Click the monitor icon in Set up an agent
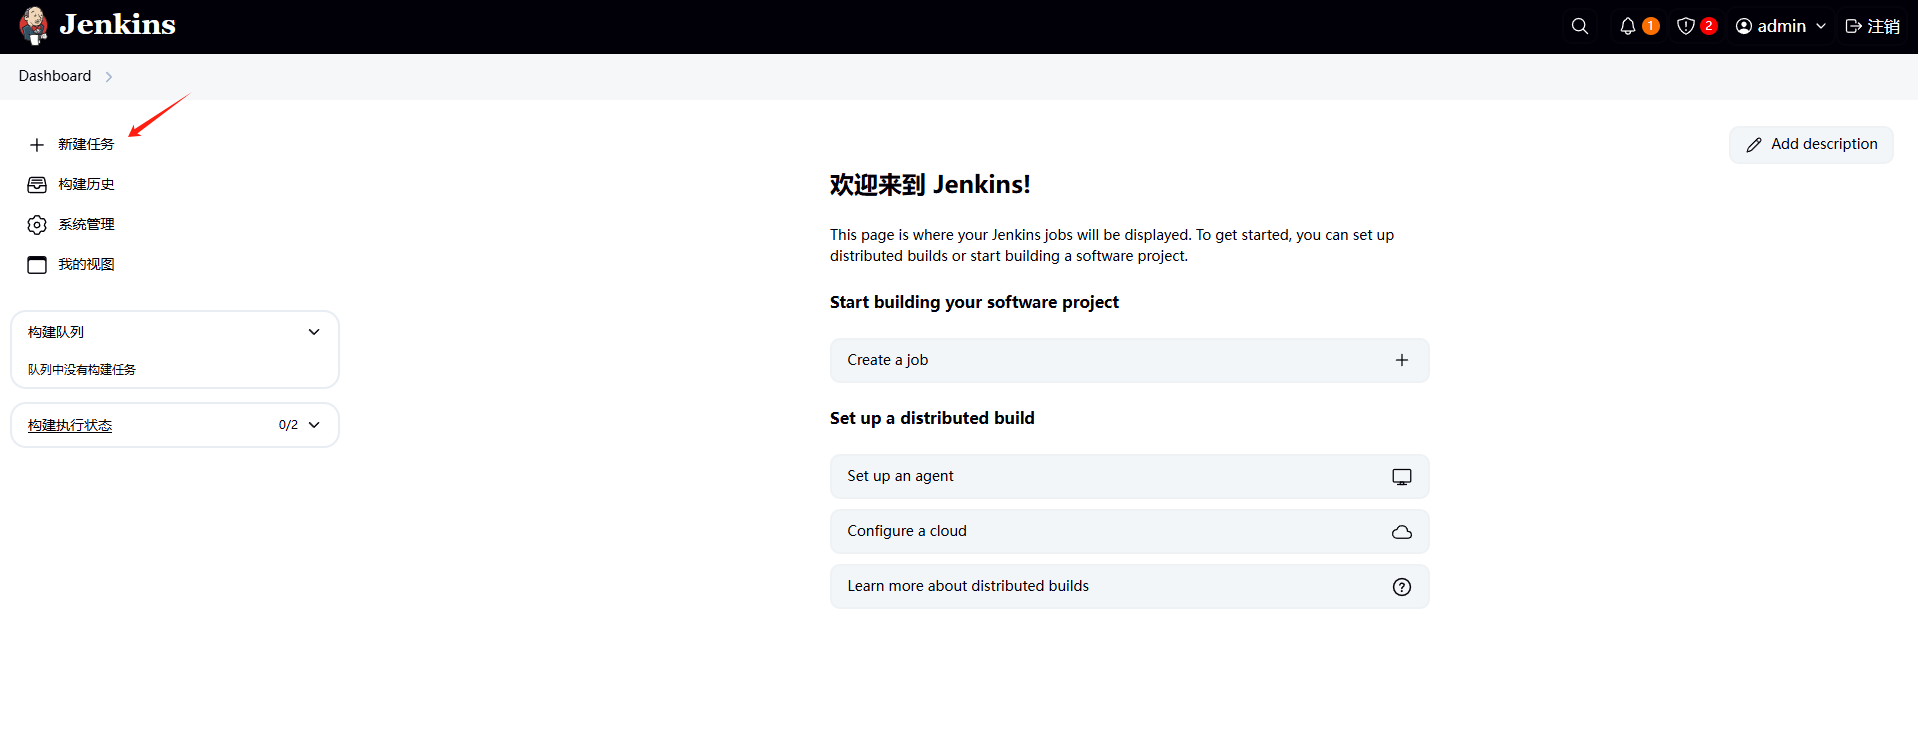The image size is (1918, 731). point(1402,477)
